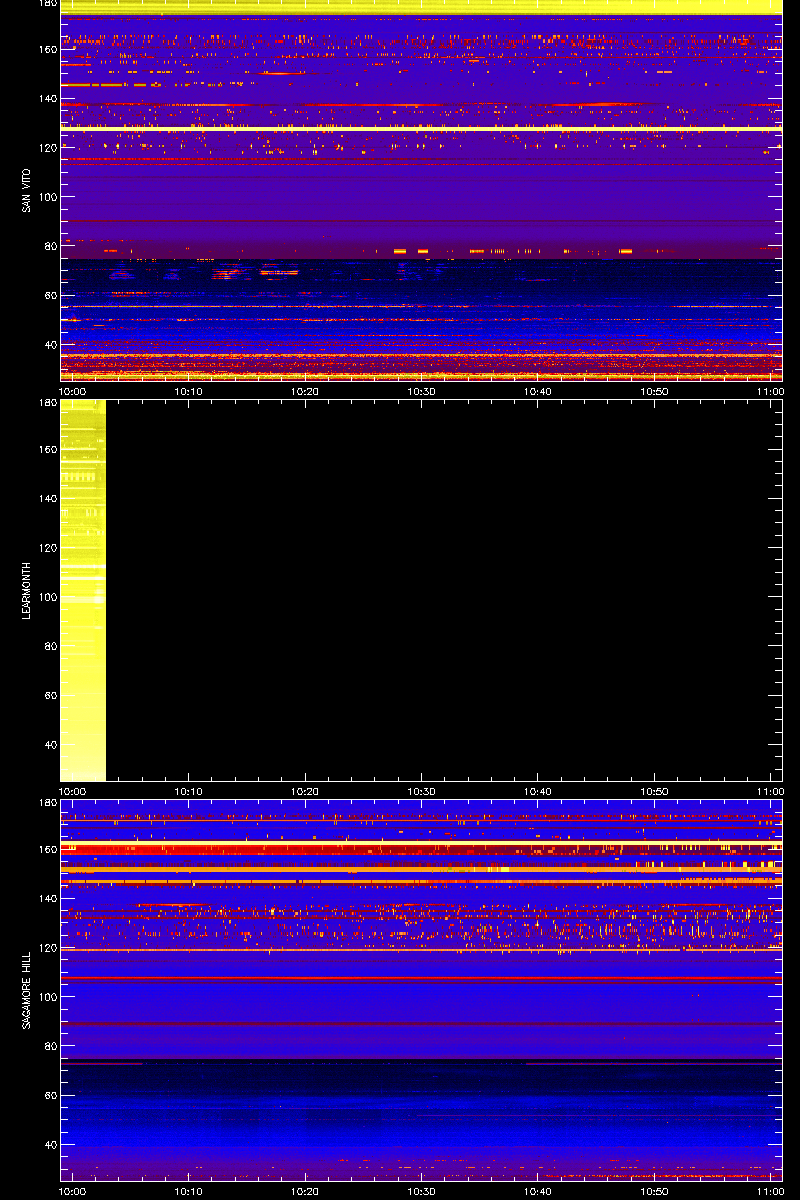Choose 10:10 on the Sagamore Hill time axis

[x=189, y=1191]
